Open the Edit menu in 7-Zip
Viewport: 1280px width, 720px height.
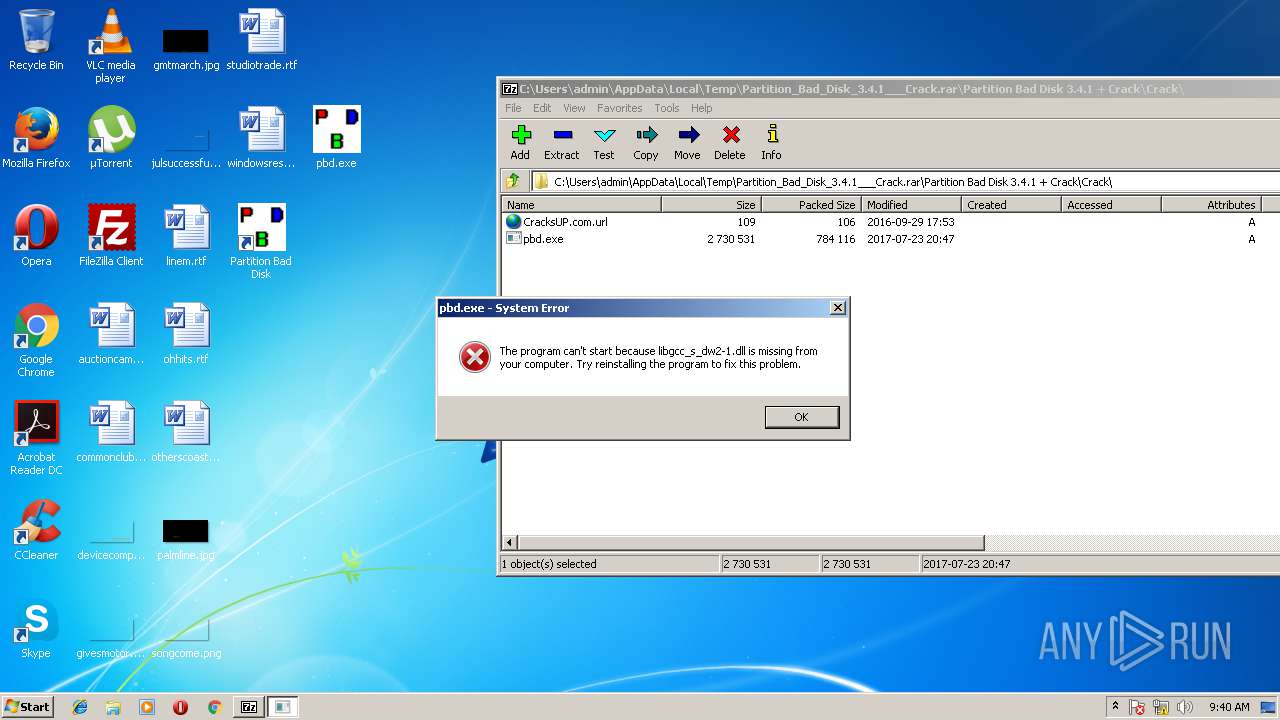point(542,108)
